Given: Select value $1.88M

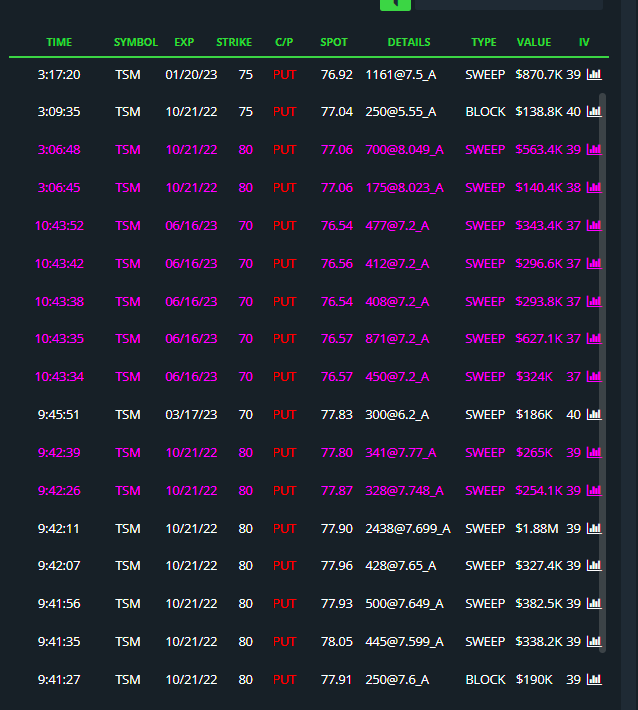Looking at the screenshot, I should tap(537, 529).
